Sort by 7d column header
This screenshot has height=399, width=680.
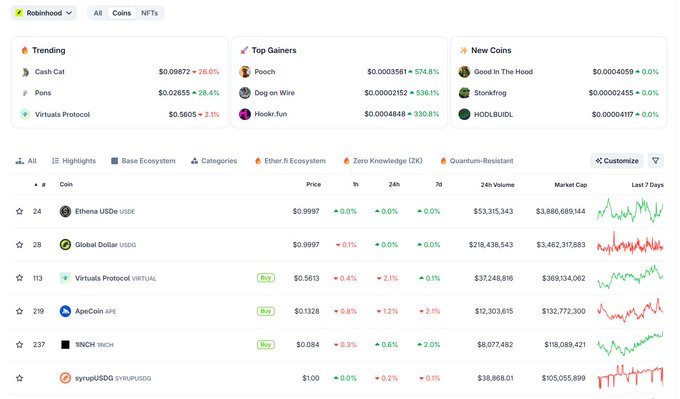tap(438, 184)
